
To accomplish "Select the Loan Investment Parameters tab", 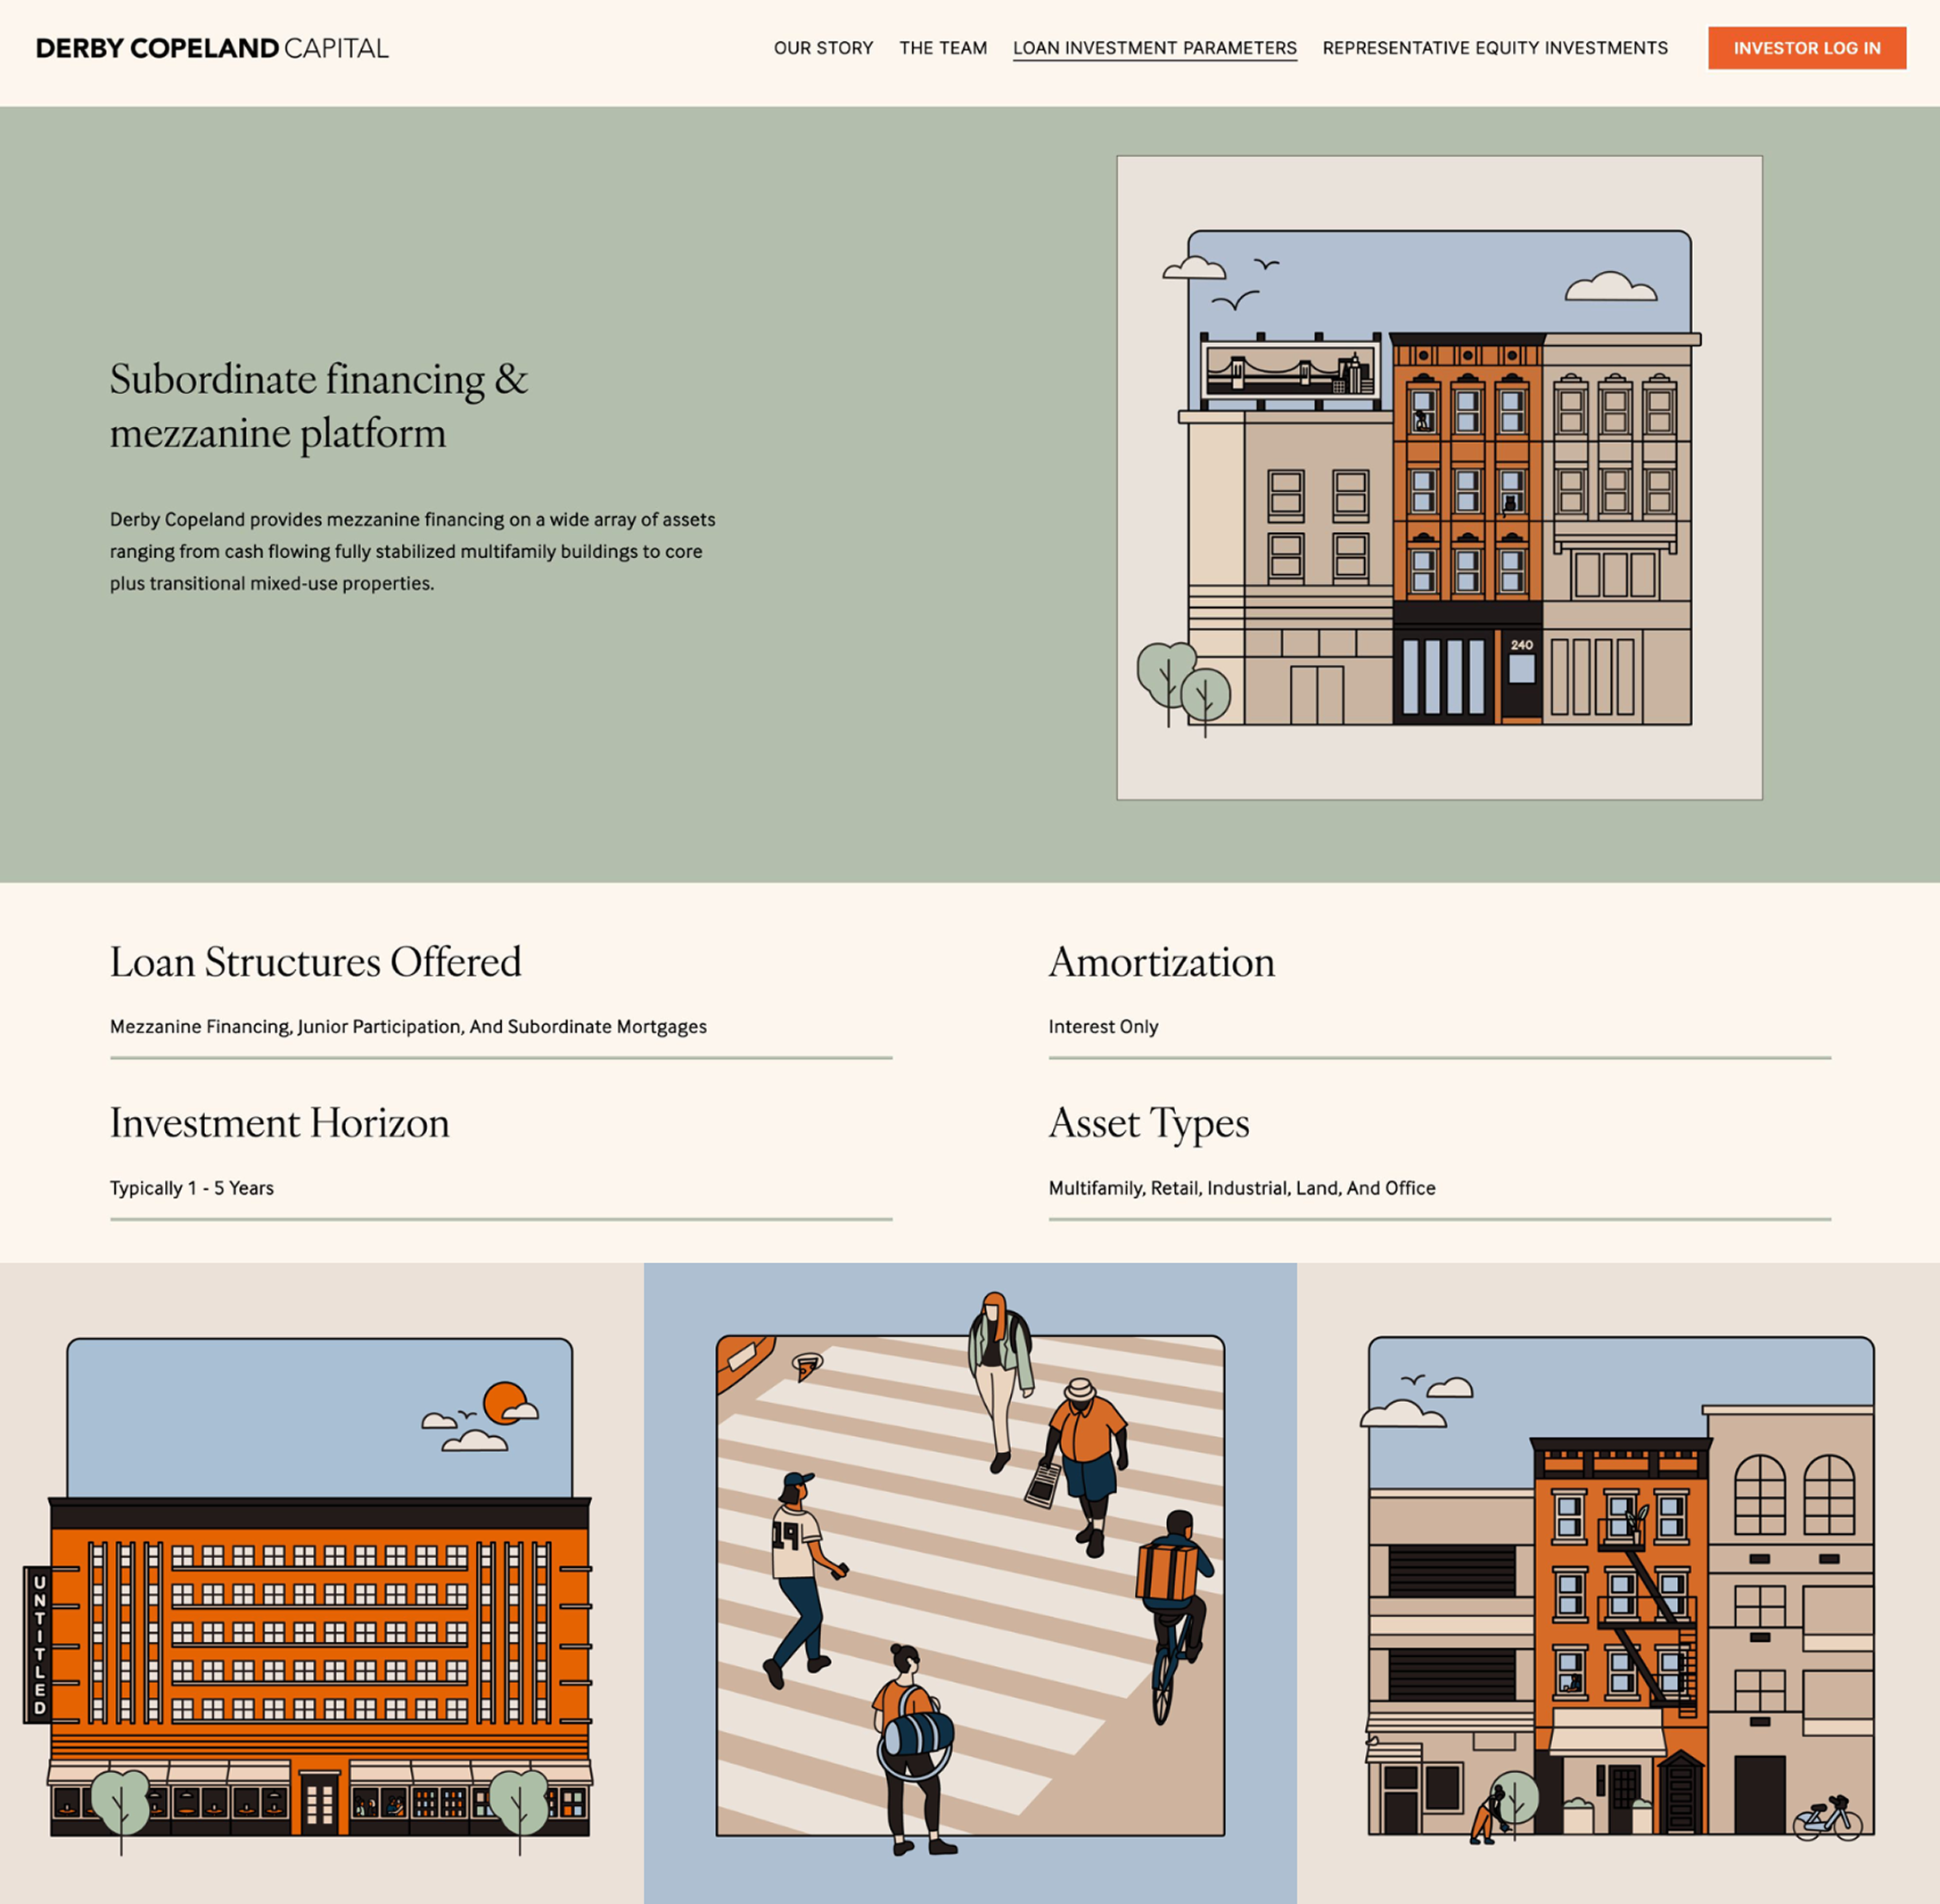I will [x=1155, y=48].
